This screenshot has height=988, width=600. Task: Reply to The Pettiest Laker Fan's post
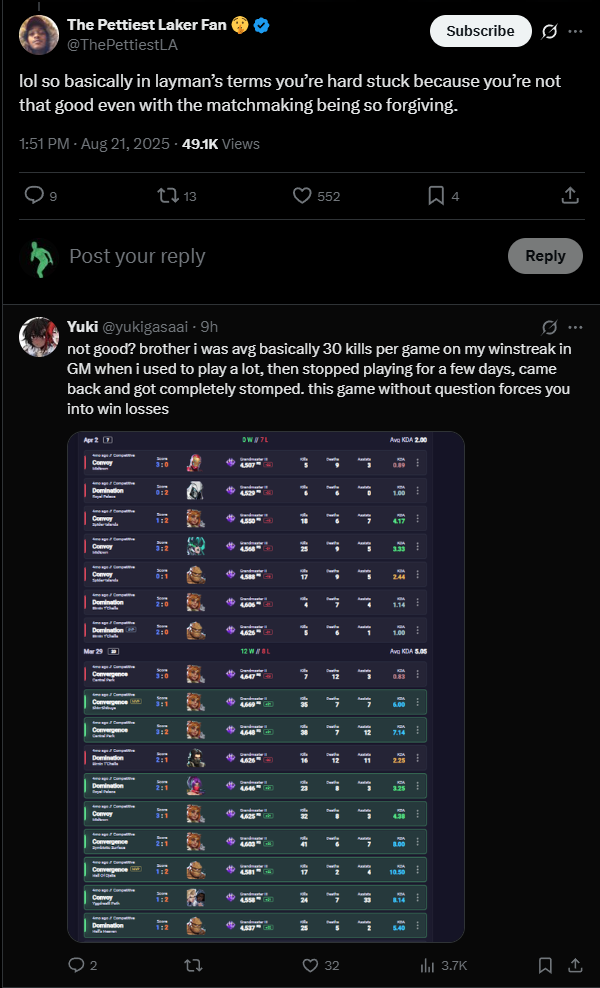34,196
